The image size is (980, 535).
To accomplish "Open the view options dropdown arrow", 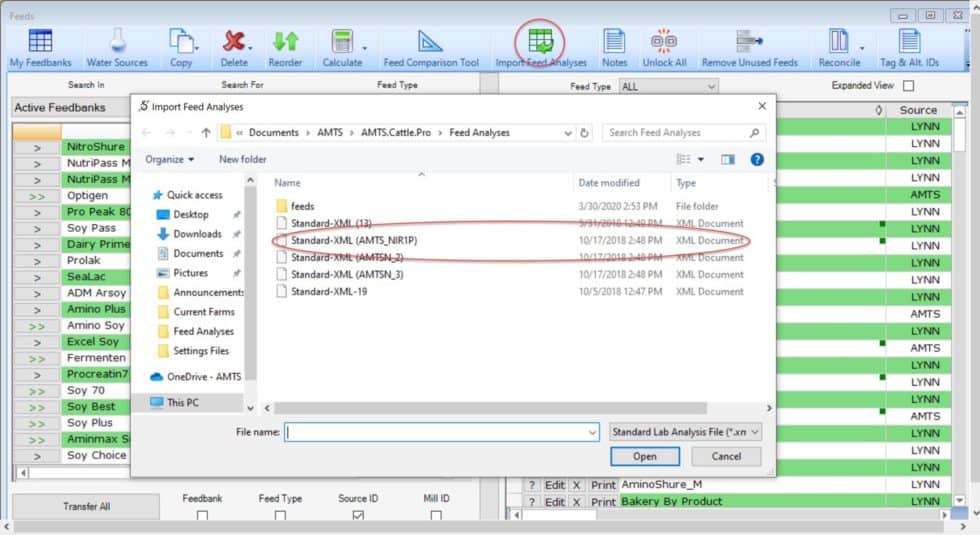I will (x=701, y=159).
